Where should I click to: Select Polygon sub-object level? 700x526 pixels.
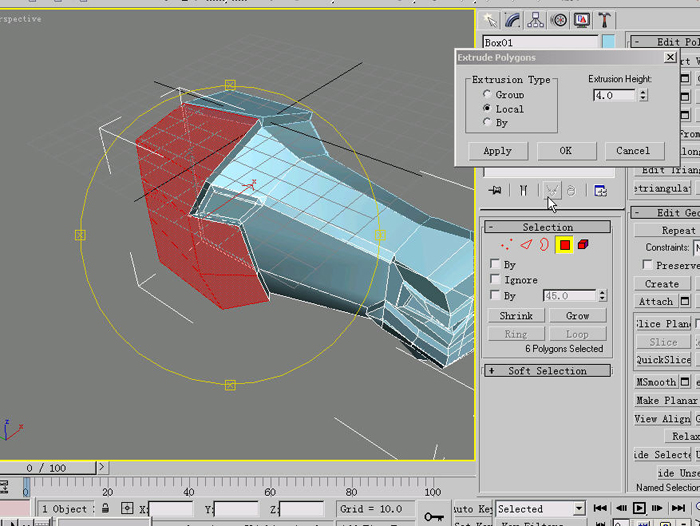(564, 245)
